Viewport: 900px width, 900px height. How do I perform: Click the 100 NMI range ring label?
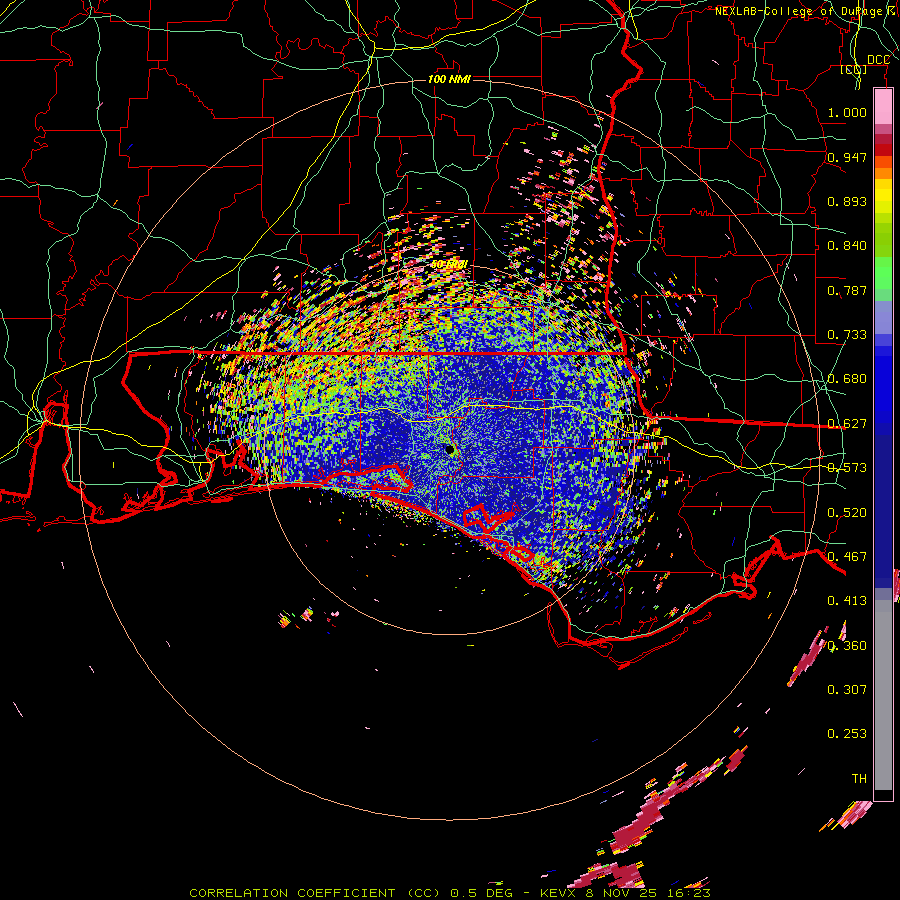449,79
